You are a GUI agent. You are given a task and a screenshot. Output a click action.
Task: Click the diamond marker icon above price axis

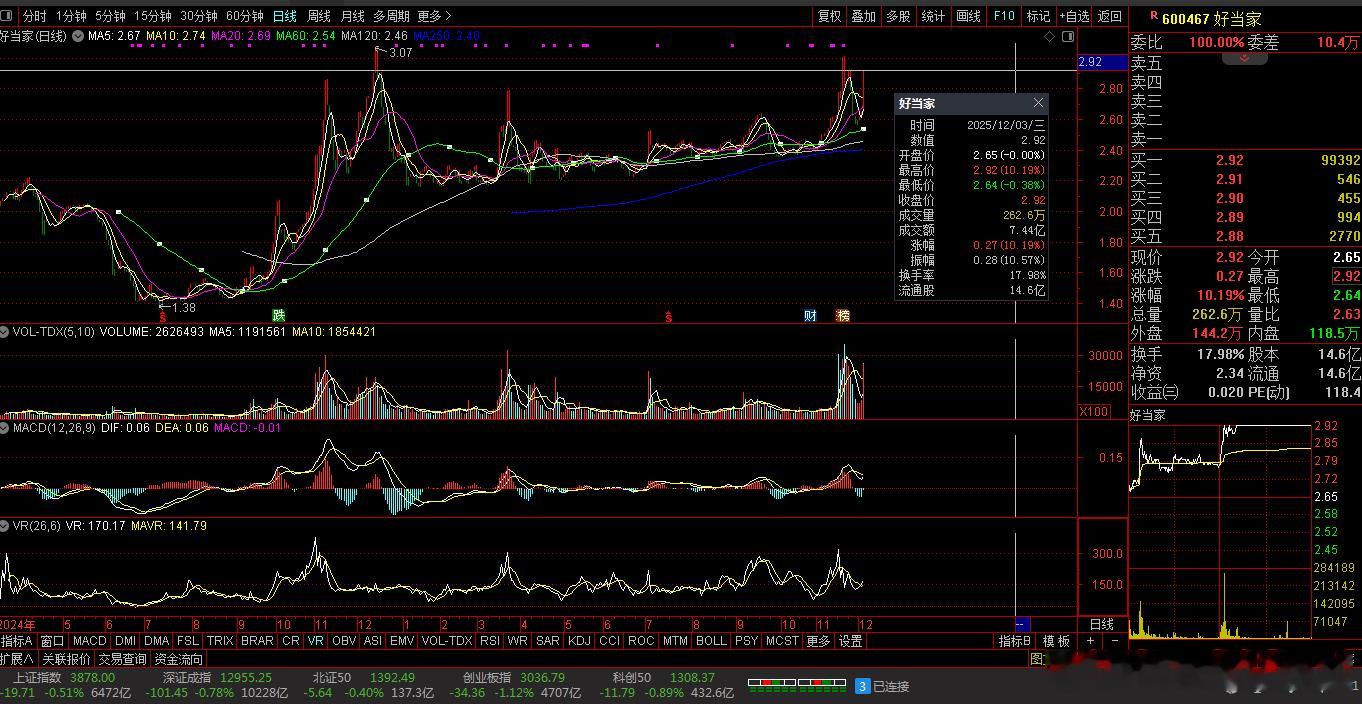1050,36
